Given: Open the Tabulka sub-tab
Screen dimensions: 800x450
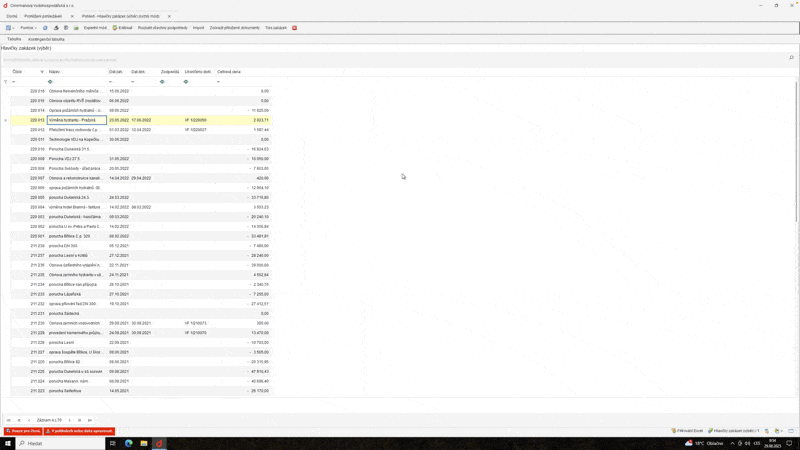Looking at the screenshot, I should pyautogui.click(x=14, y=39).
